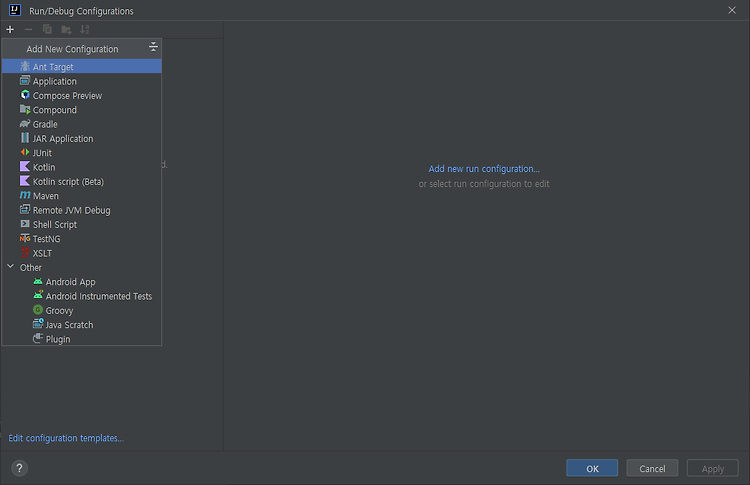Click the Java Scratch icon
750x485 pixels.
click(x=38, y=324)
